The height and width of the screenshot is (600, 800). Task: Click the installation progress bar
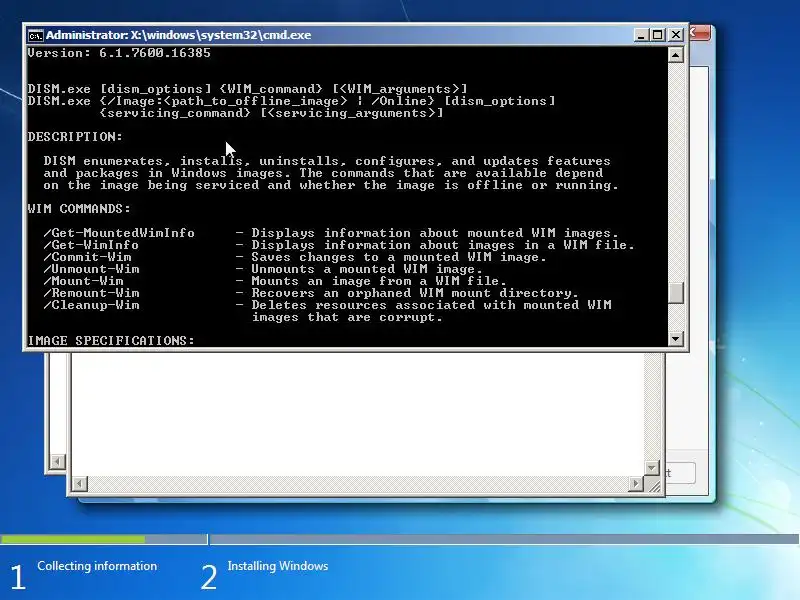click(400, 539)
